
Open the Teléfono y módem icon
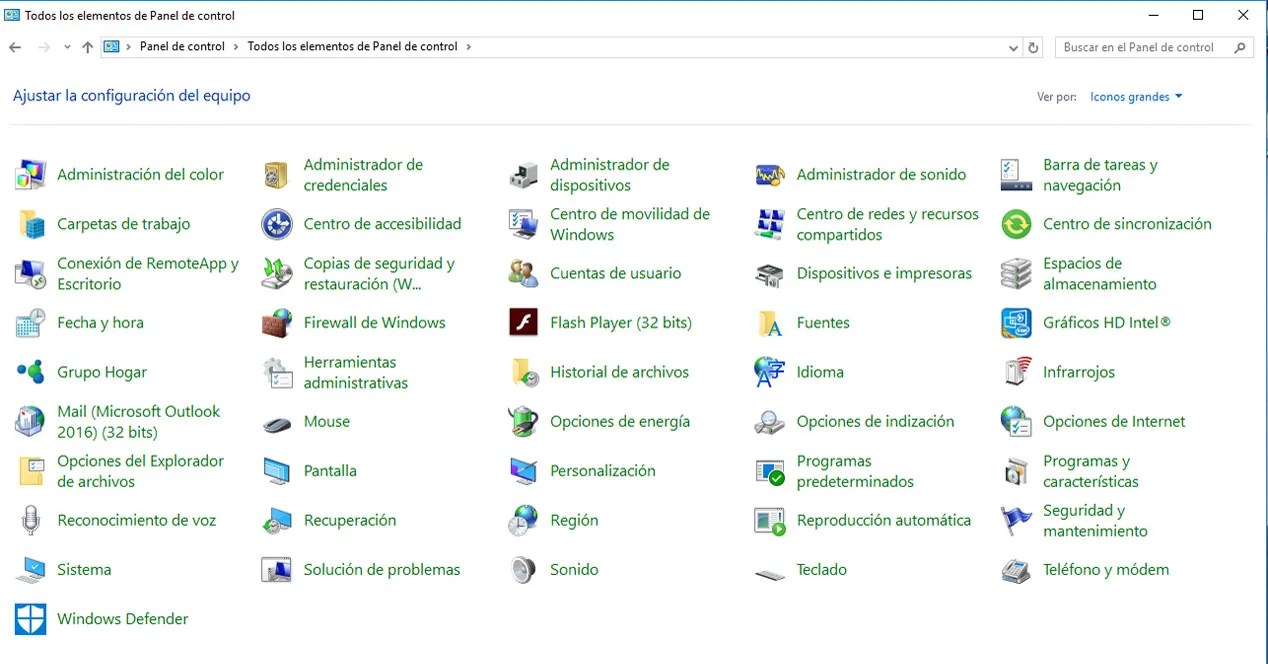1016,570
